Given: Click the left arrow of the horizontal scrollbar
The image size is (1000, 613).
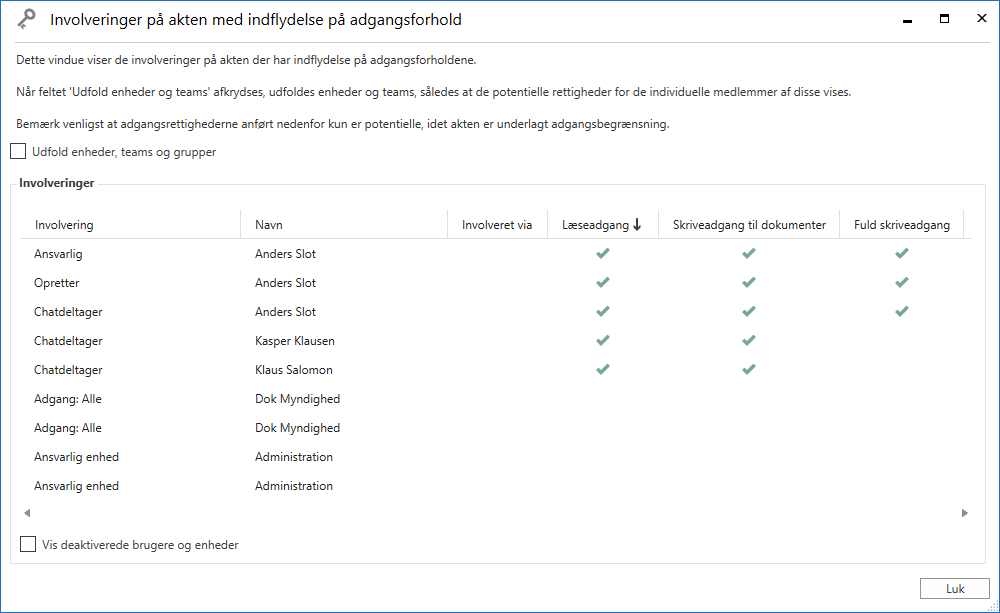Looking at the screenshot, I should (27, 513).
